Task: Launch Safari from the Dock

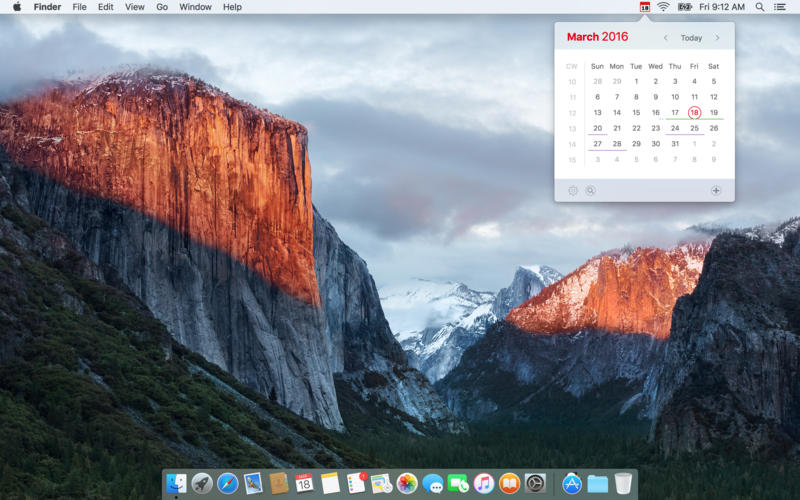Action: [228, 483]
